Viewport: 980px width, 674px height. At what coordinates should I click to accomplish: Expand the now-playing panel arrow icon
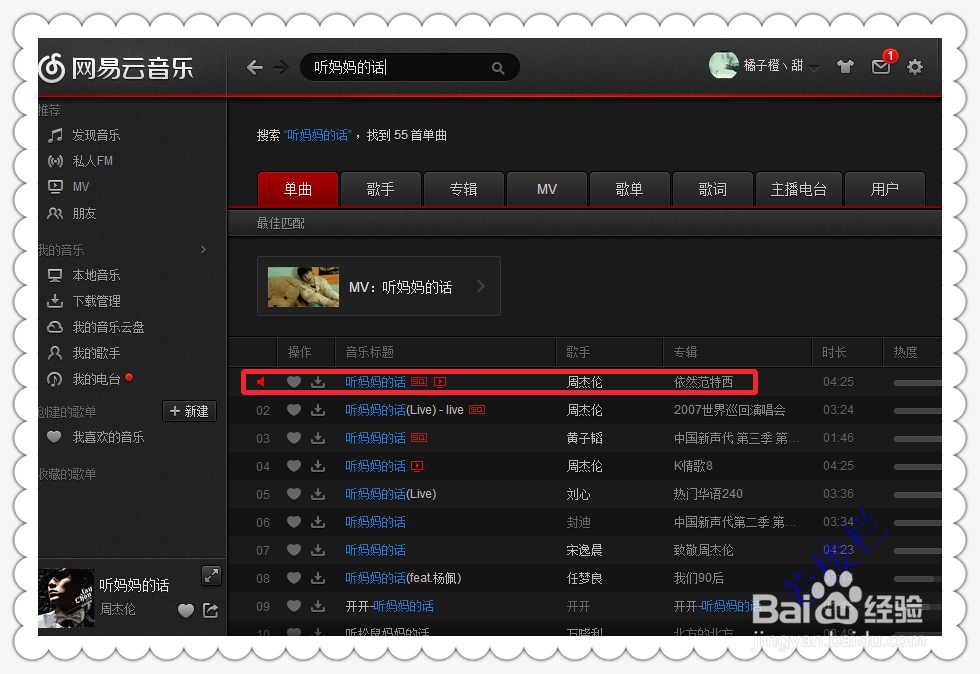[211, 575]
